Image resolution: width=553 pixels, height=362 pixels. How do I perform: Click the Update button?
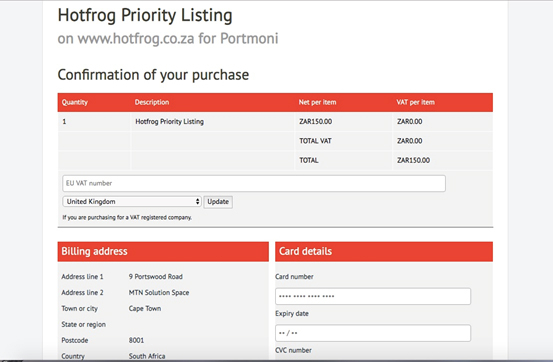[x=218, y=202]
